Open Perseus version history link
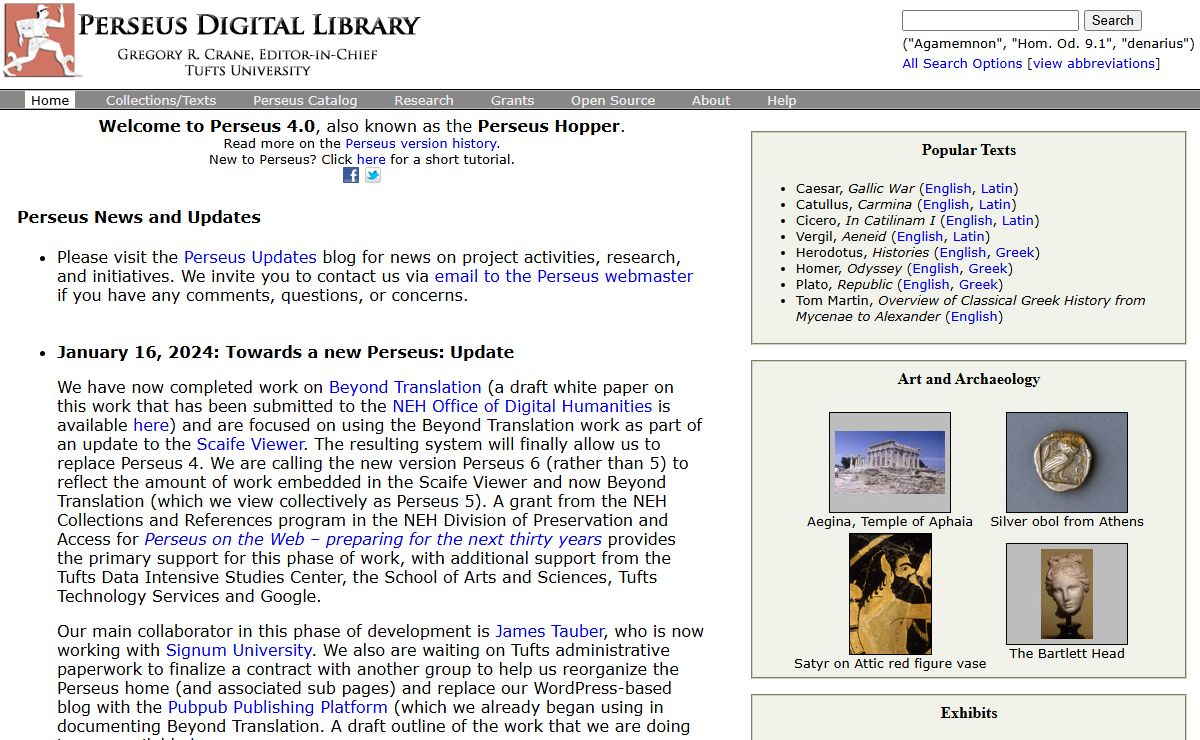This screenshot has height=740, width=1200. click(422, 143)
